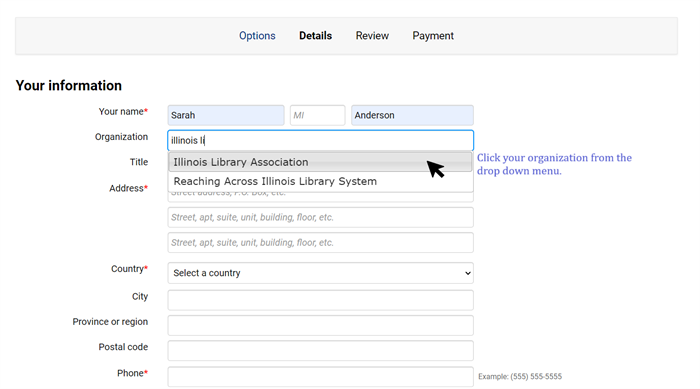The width and height of the screenshot is (700, 389).
Task: Choose Illinois Library Association from suggestions
Action: click(320, 162)
